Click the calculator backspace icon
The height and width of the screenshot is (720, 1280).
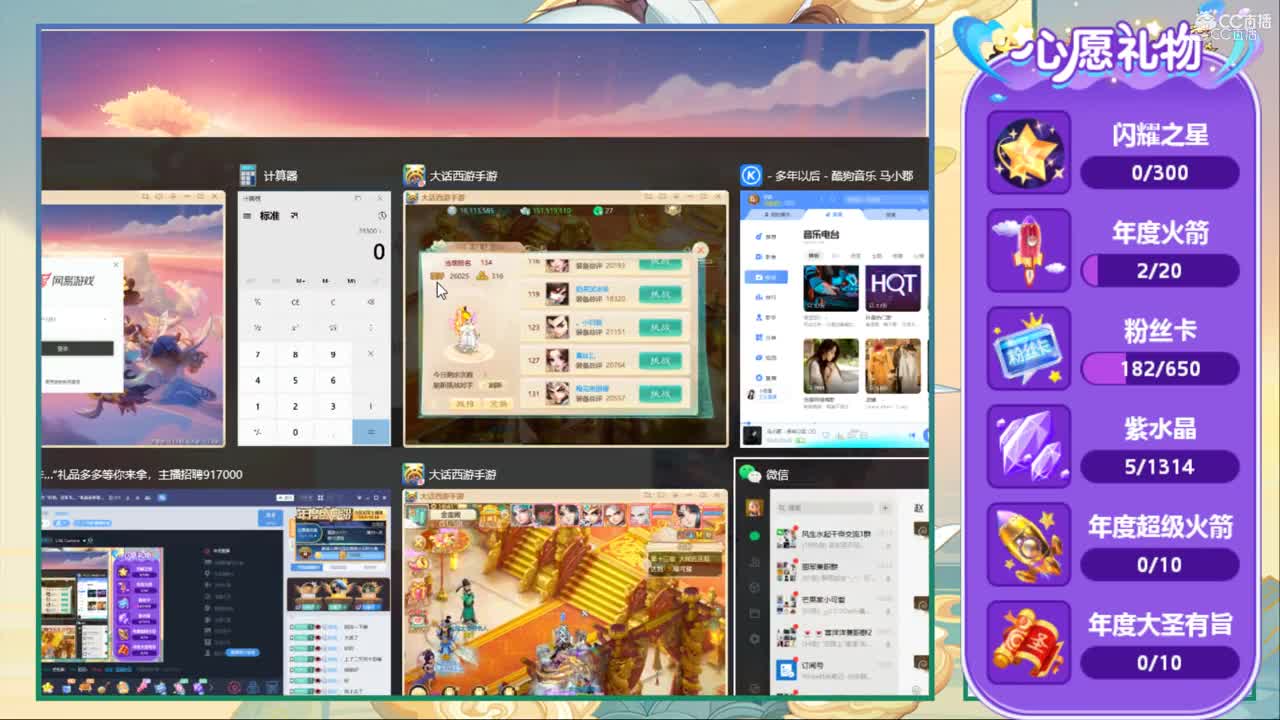pos(371,302)
